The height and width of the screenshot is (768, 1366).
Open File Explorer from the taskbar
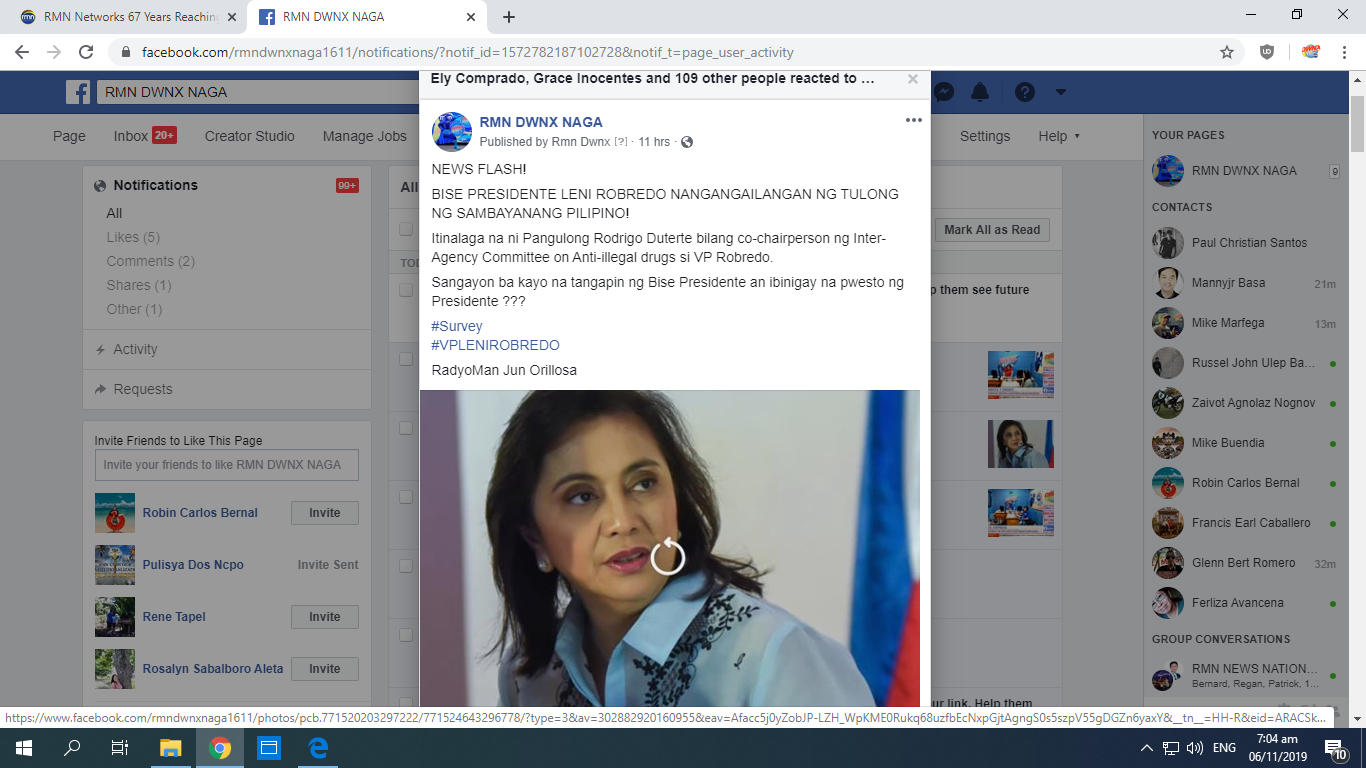[x=171, y=748]
